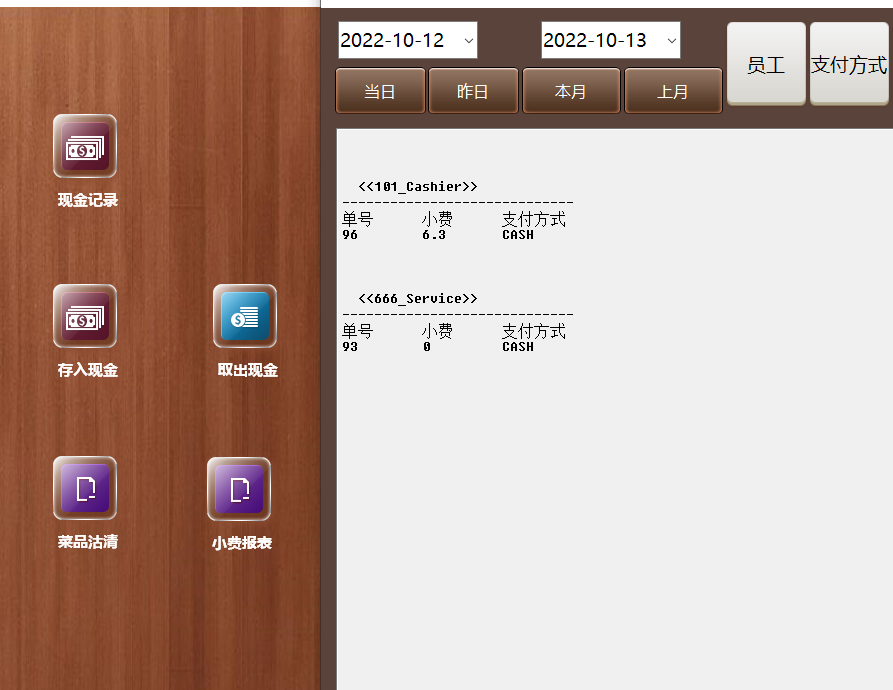
Task: Group report by 支付方式 button
Action: click(849, 64)
